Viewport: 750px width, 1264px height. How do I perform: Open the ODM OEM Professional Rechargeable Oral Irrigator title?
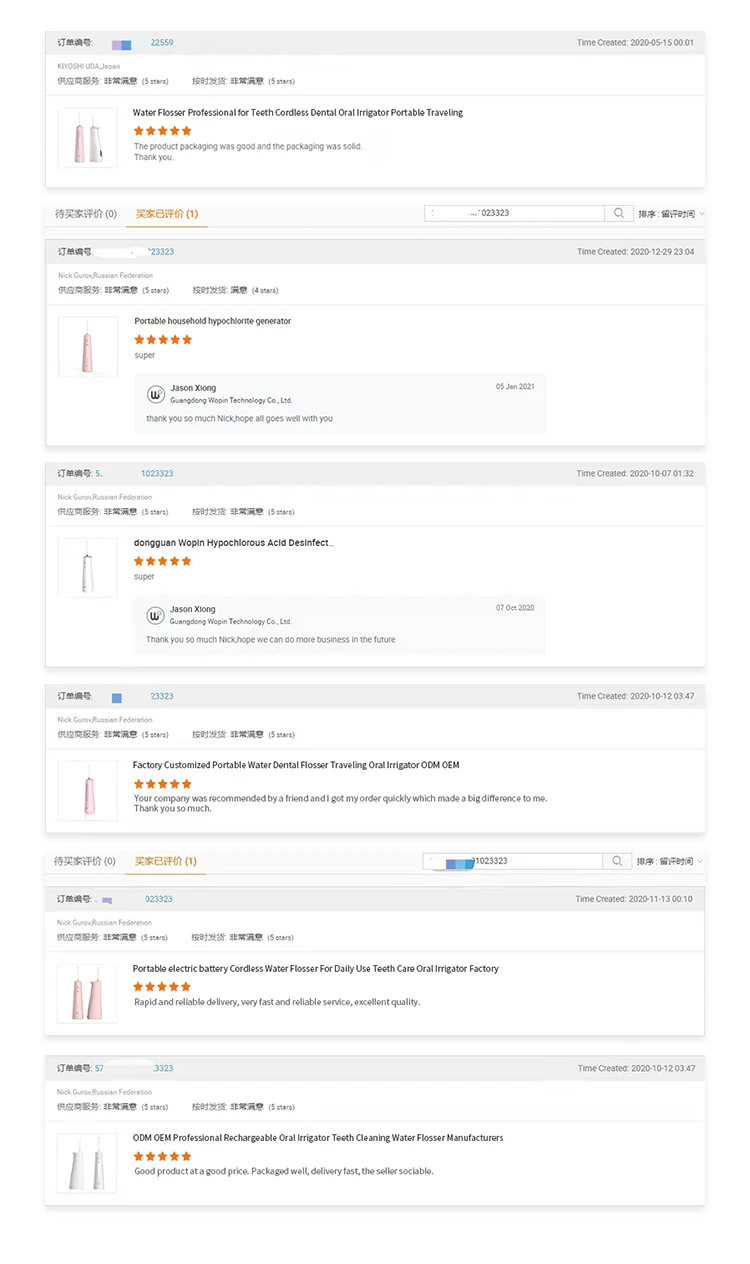tap(318, 1138)
